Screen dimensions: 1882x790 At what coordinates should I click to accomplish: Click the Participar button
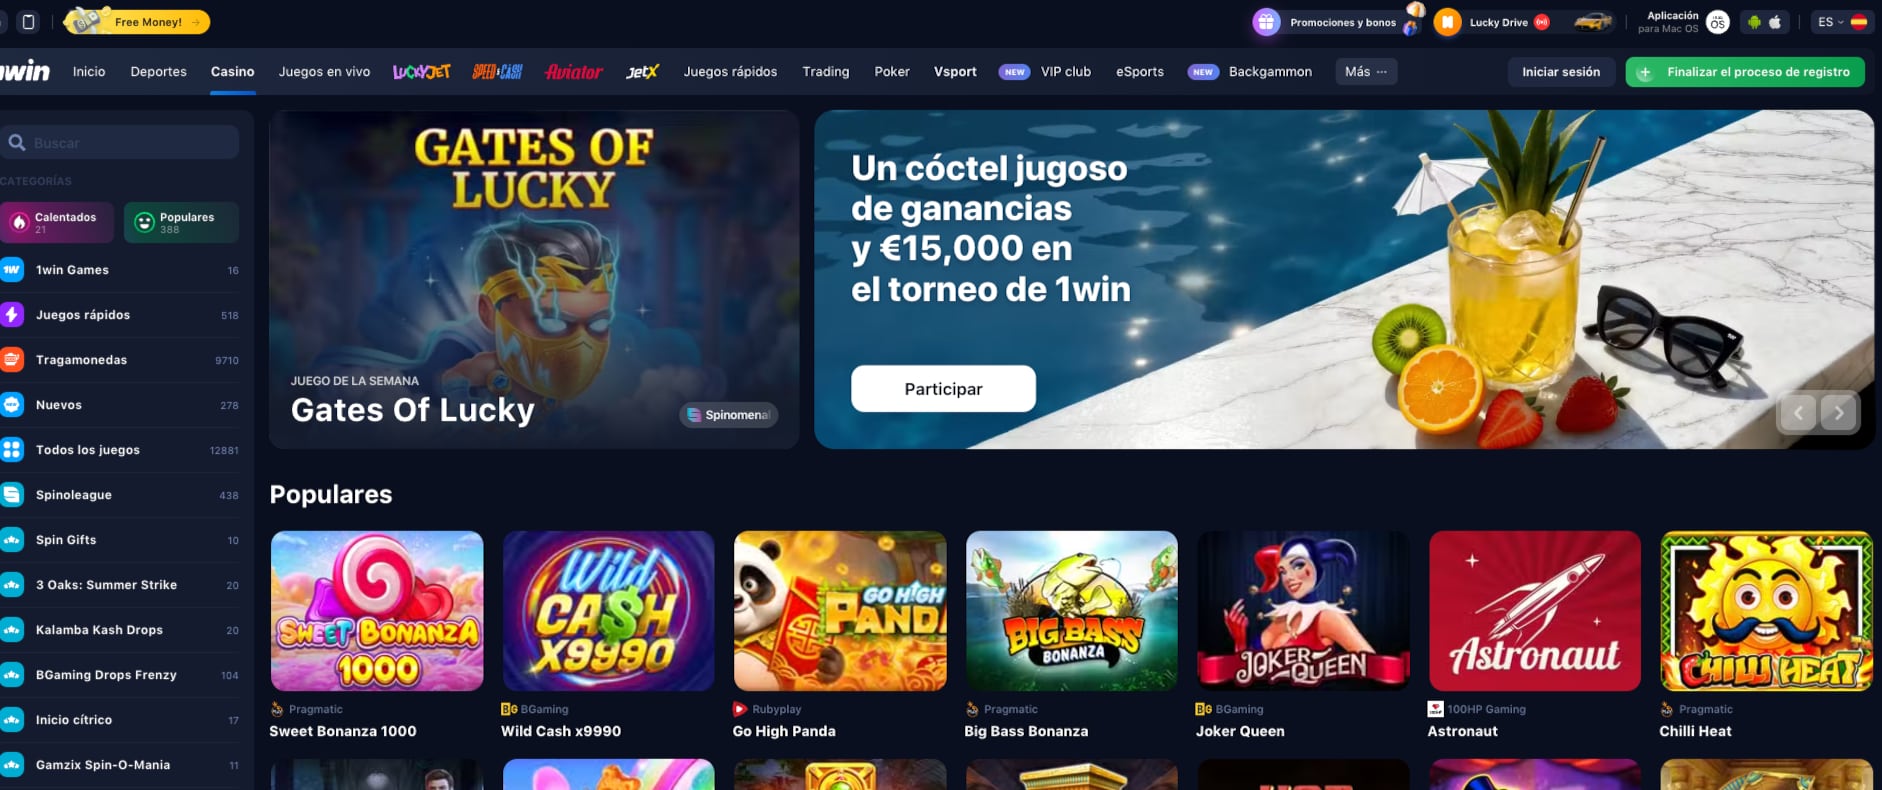pyautogui.click(x=943, y=388)
